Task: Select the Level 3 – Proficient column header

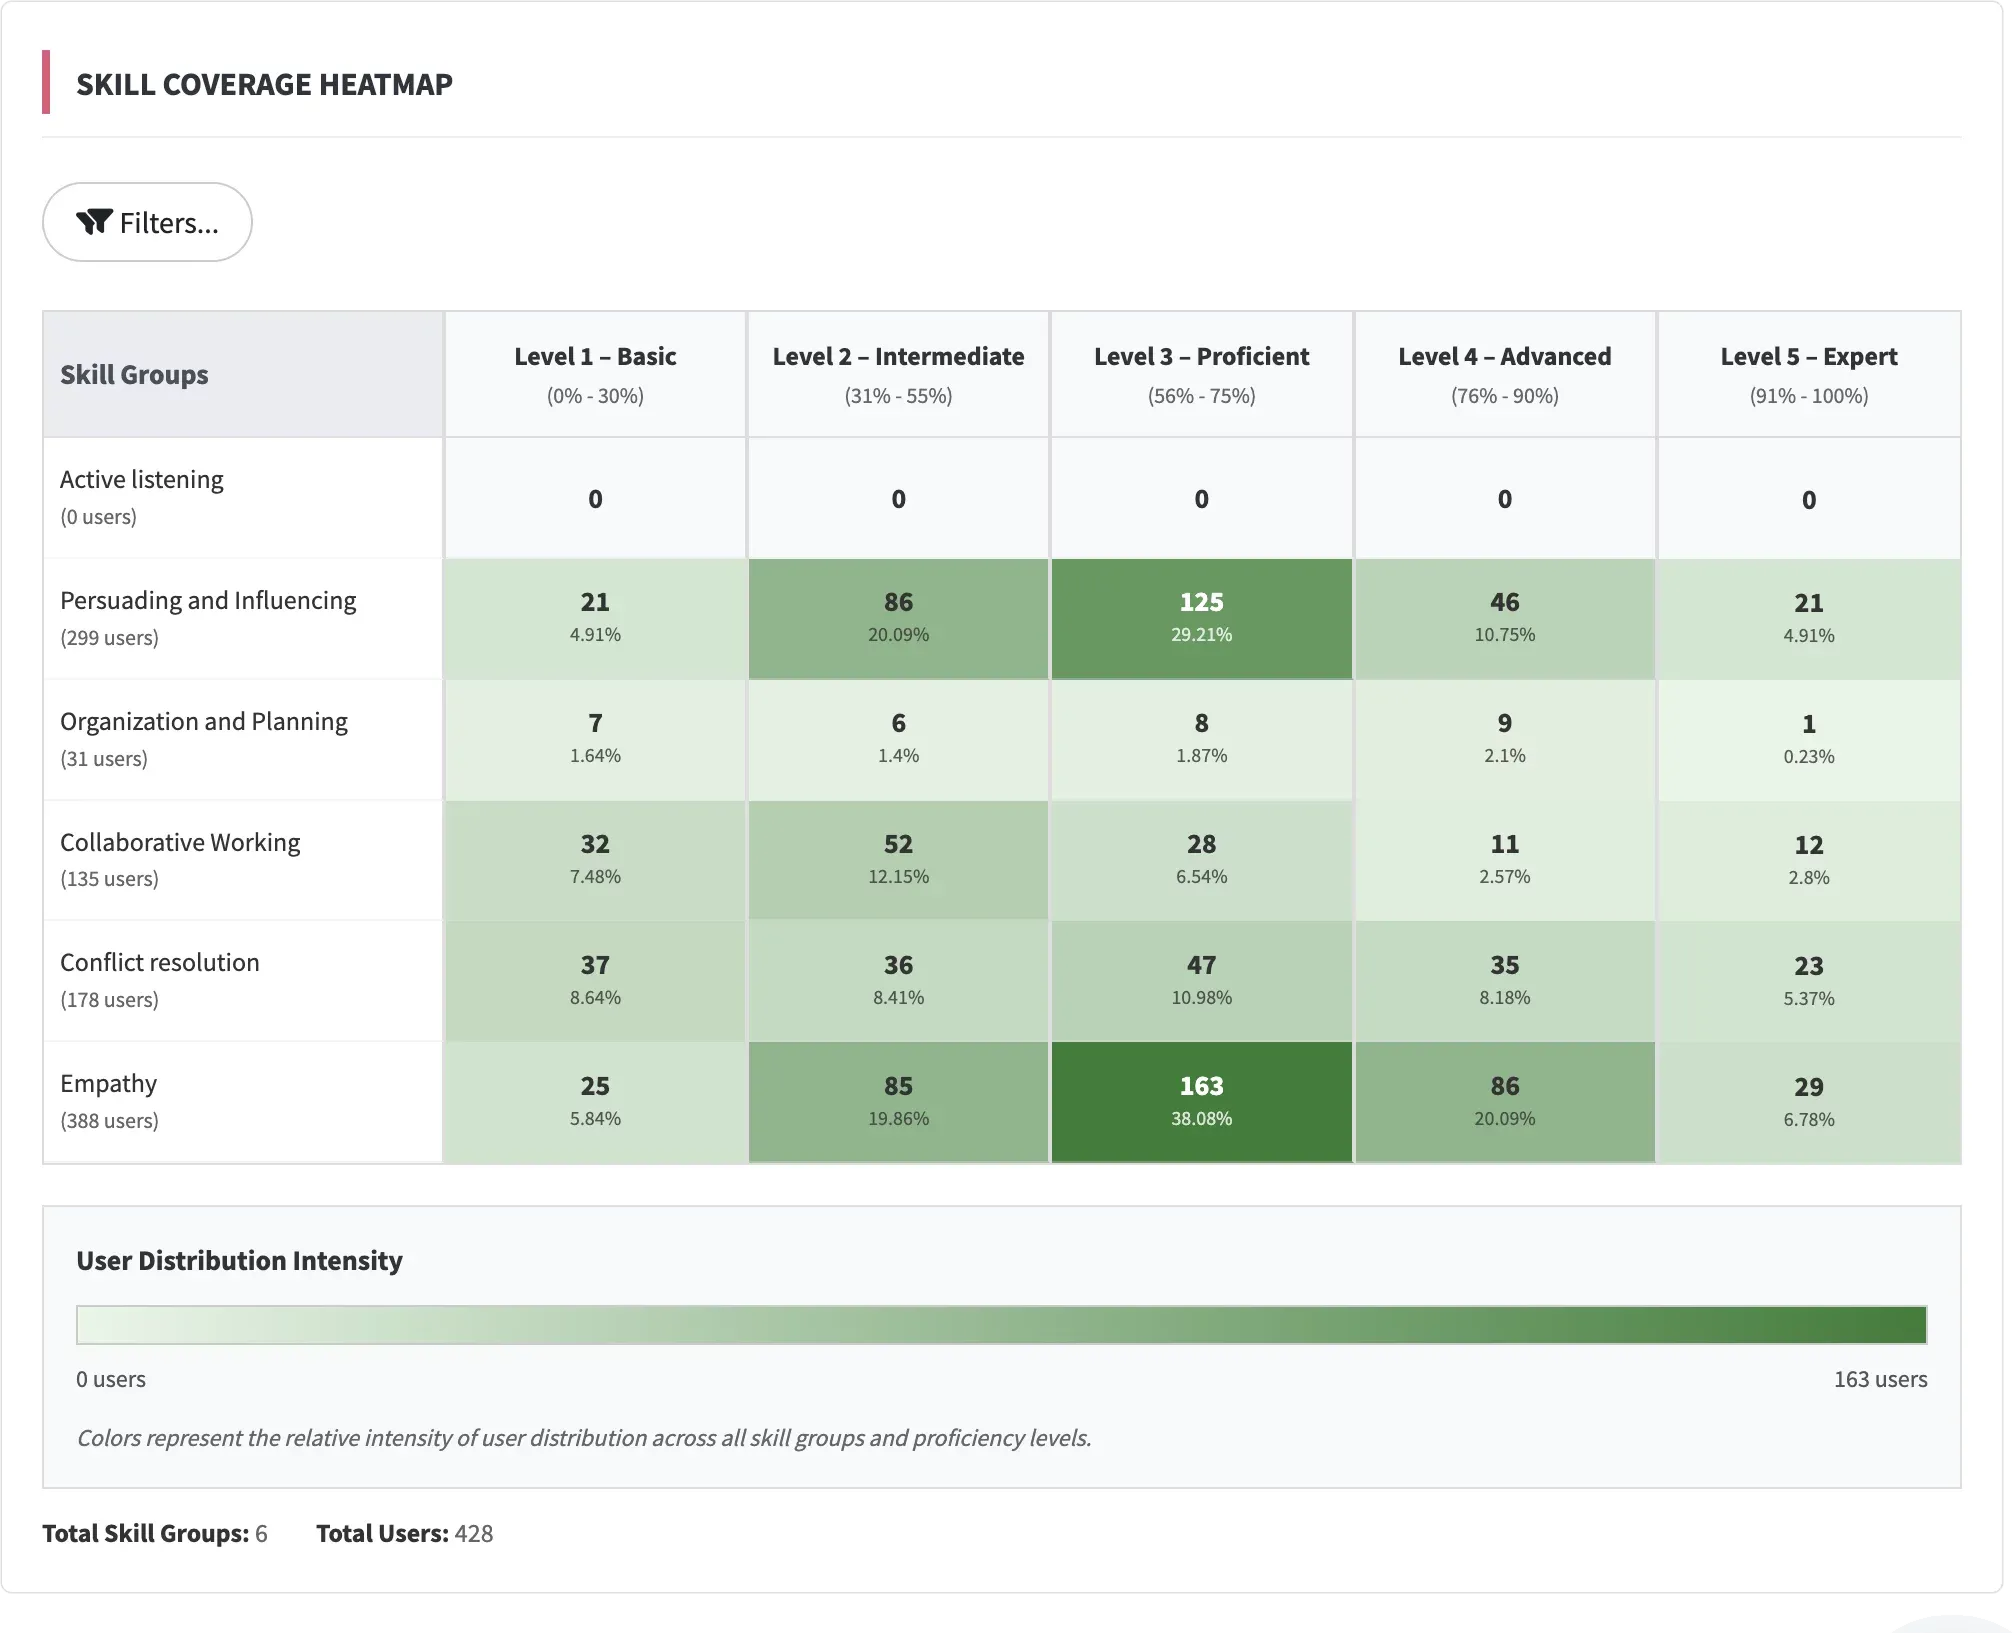Action: [1201, 374]
